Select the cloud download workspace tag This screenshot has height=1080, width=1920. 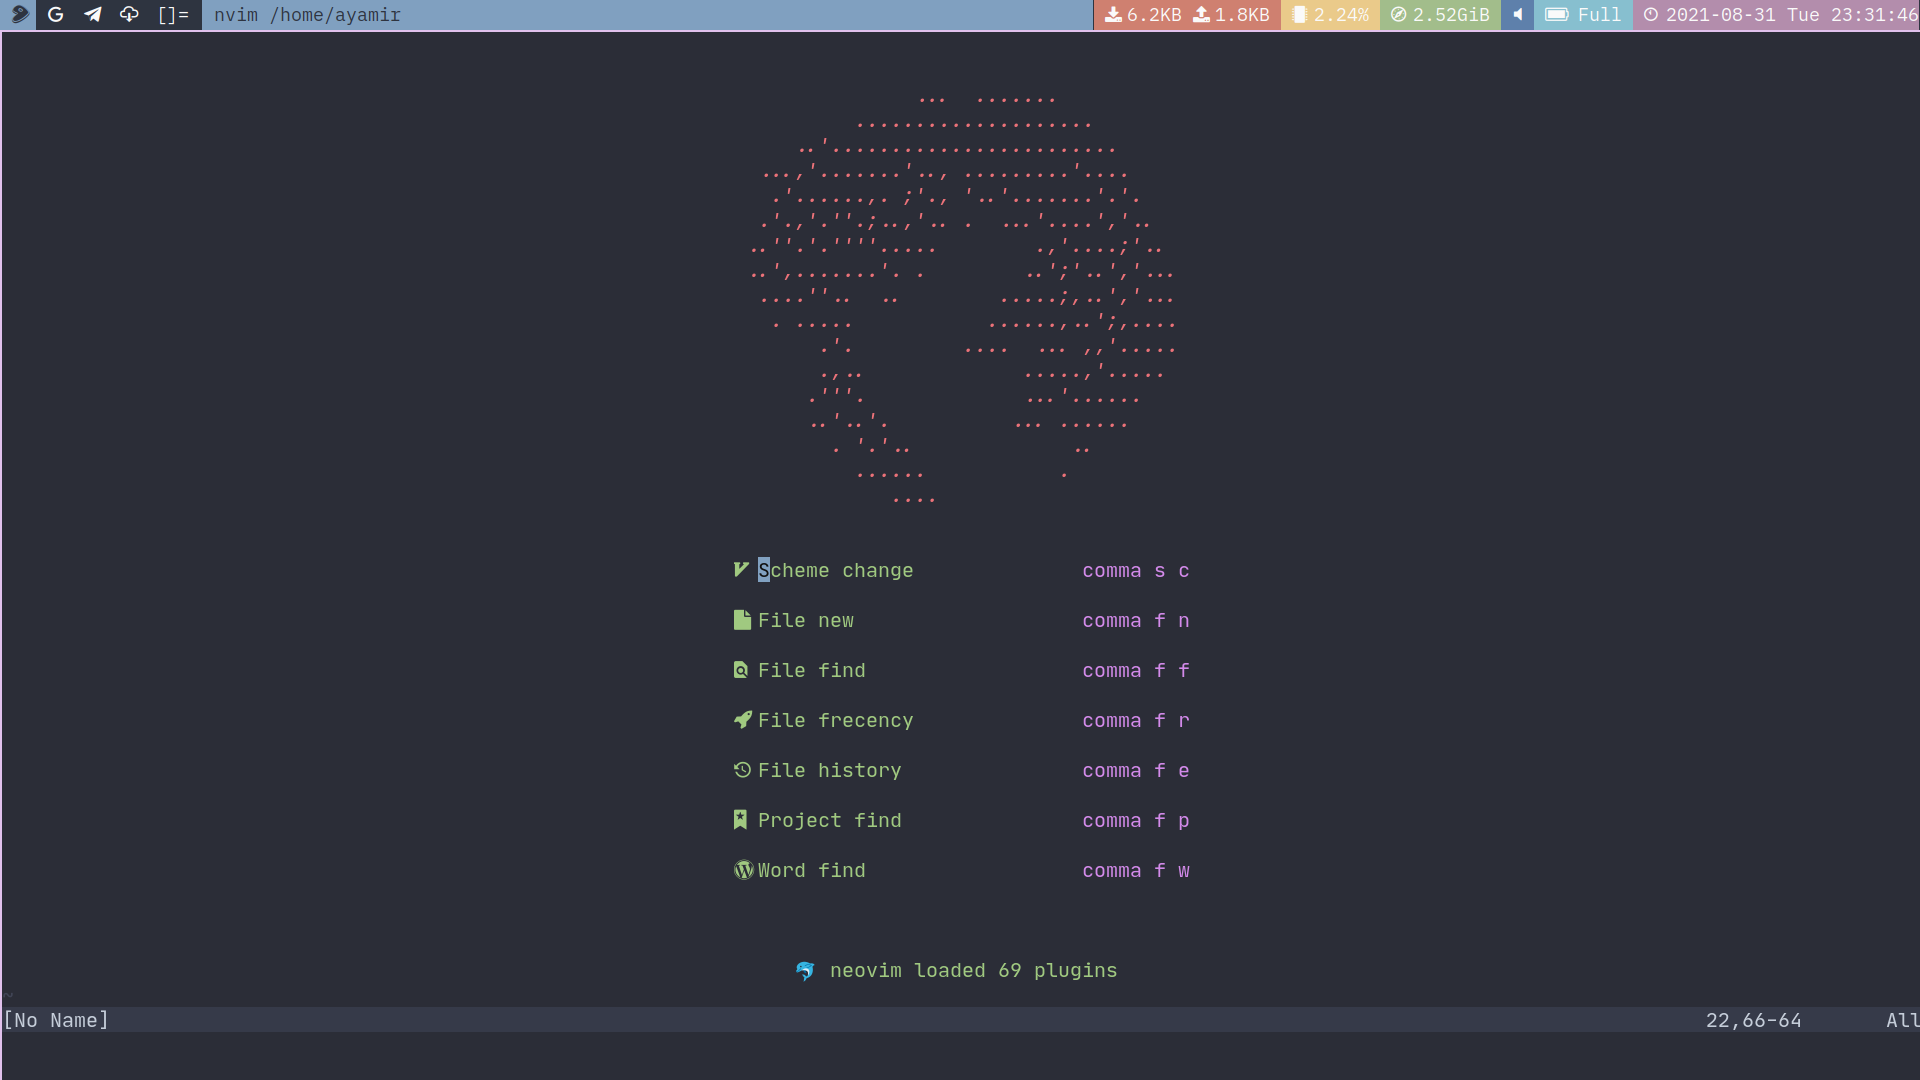129,14
